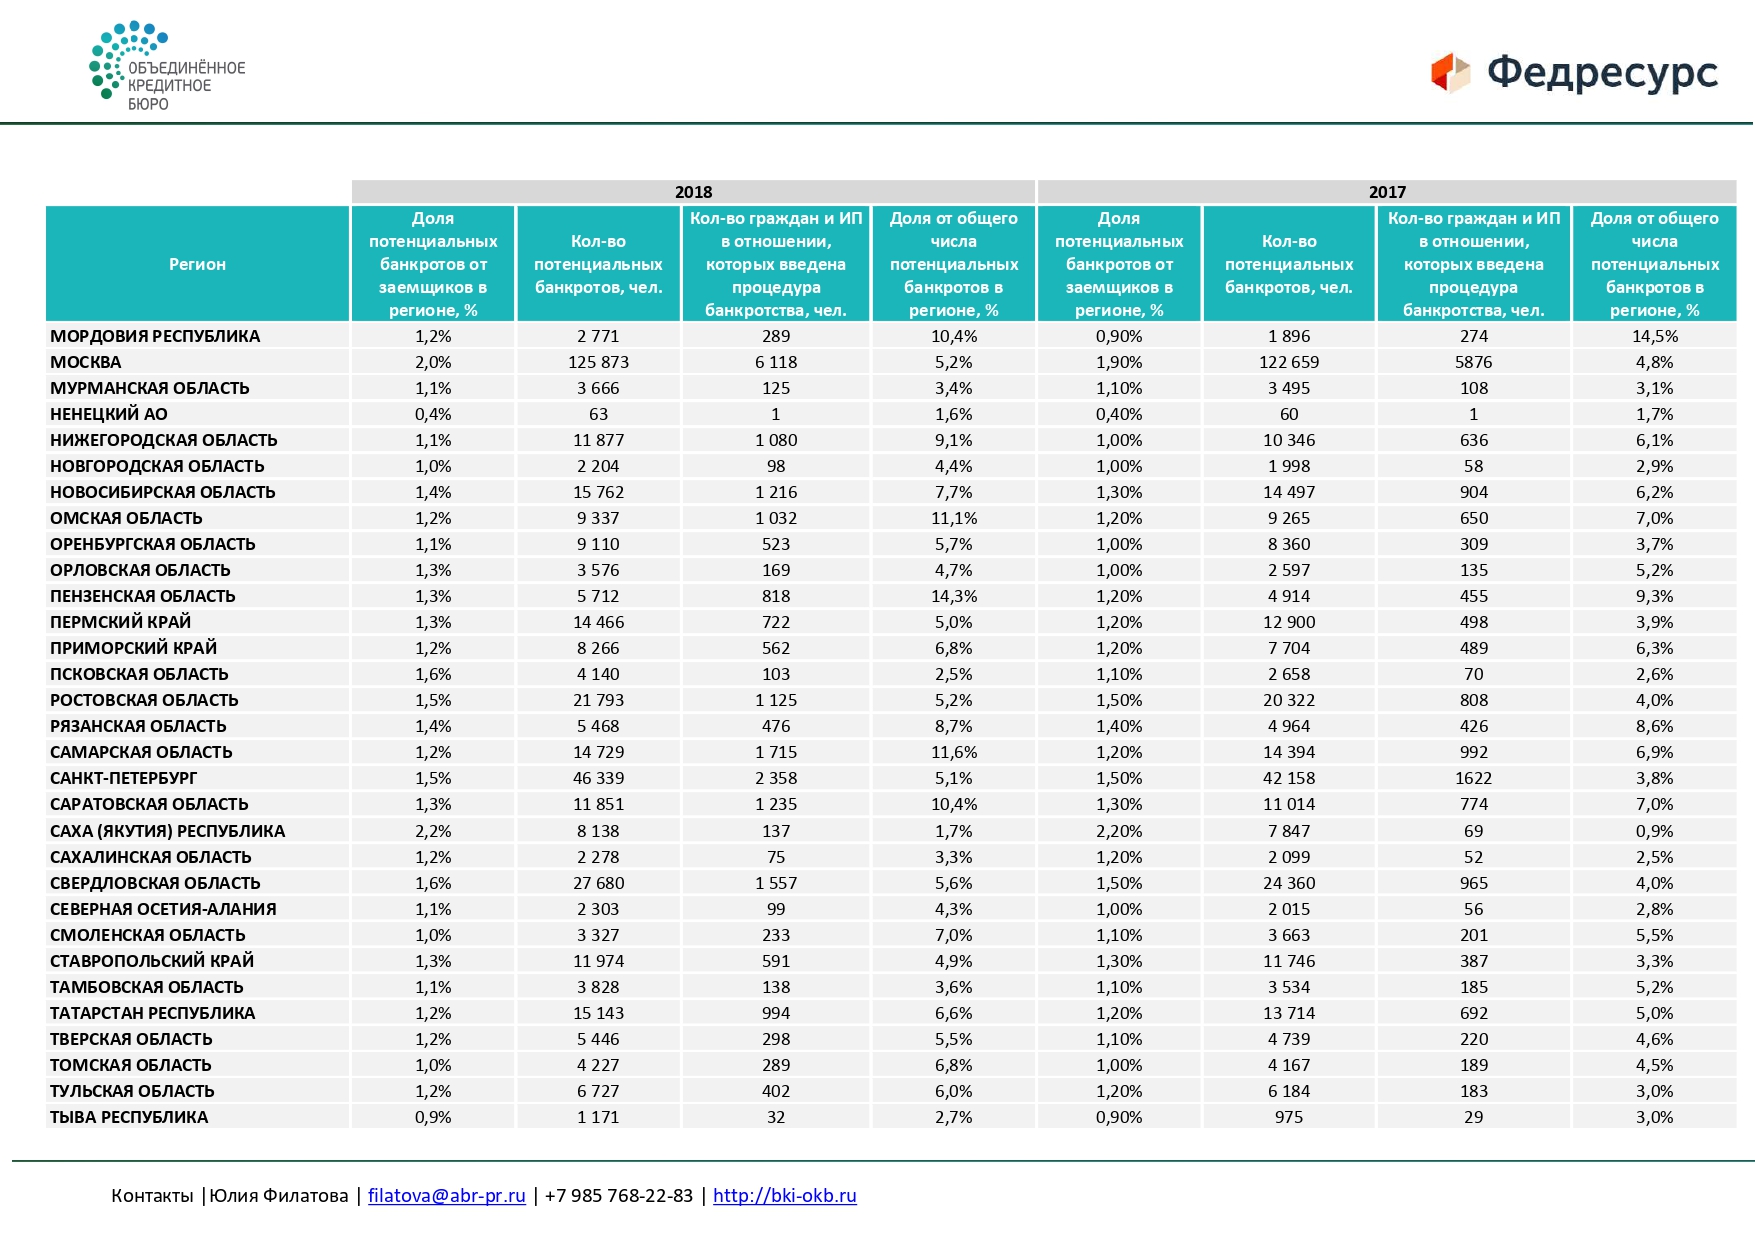Select the РЯЗАНСКАЯ ОБЛАСТЬ row label
This screenshot has width=1755, height=1241.
138,726
